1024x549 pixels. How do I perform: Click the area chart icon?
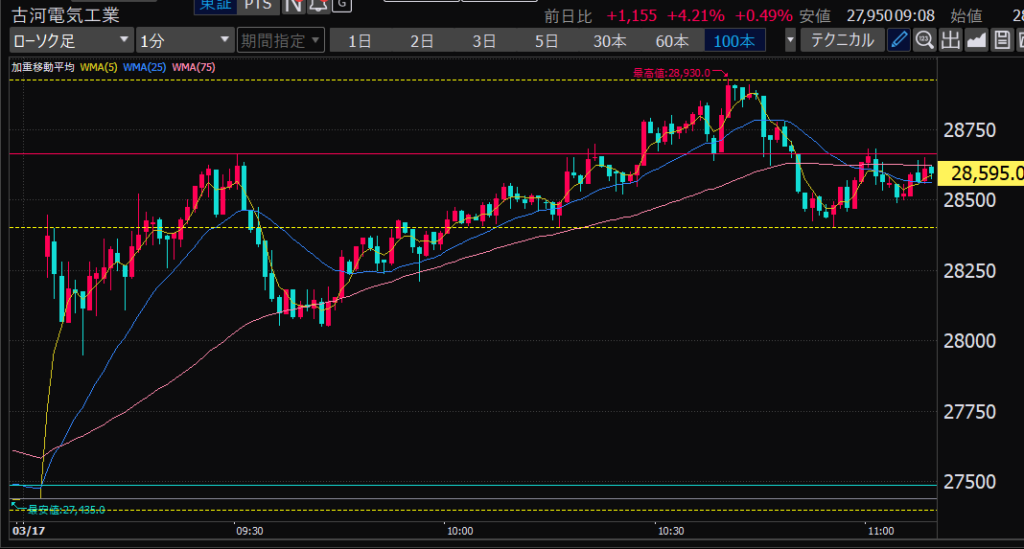pyautogui.click(x=975, y=40)
